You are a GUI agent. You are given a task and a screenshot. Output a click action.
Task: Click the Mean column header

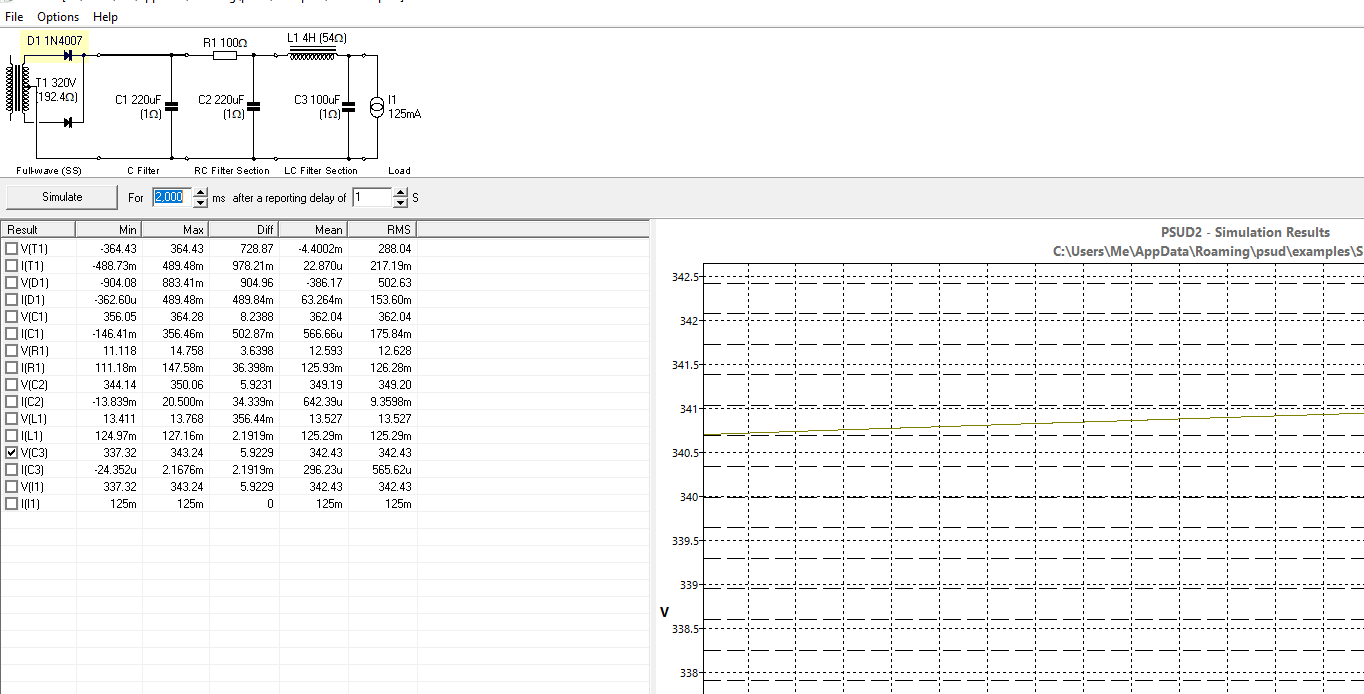[x=313, y=229]
